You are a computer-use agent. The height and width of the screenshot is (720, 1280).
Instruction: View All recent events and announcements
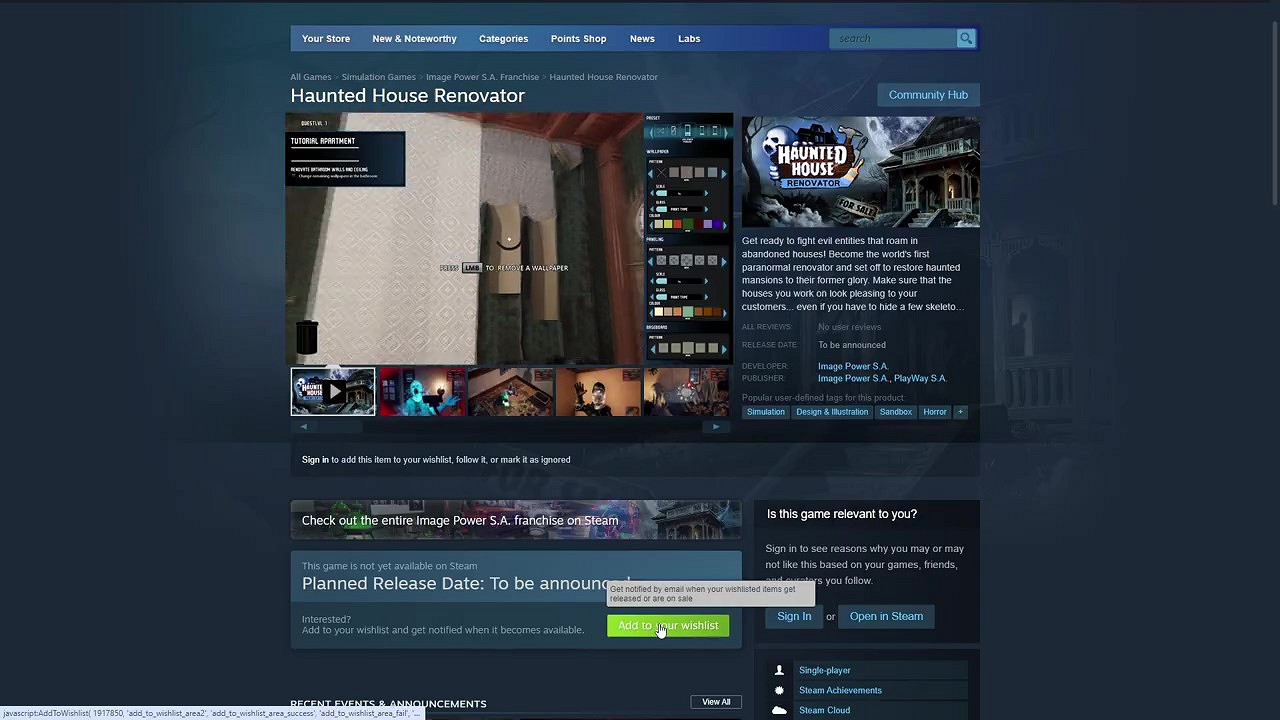click(x=716, y=702)
